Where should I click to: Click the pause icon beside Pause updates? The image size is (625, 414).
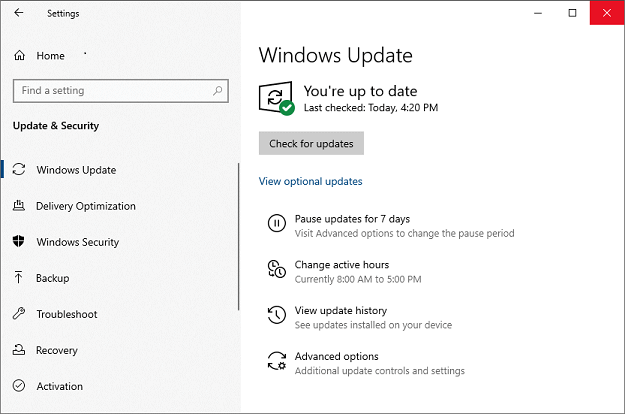(x=276, y=224)
